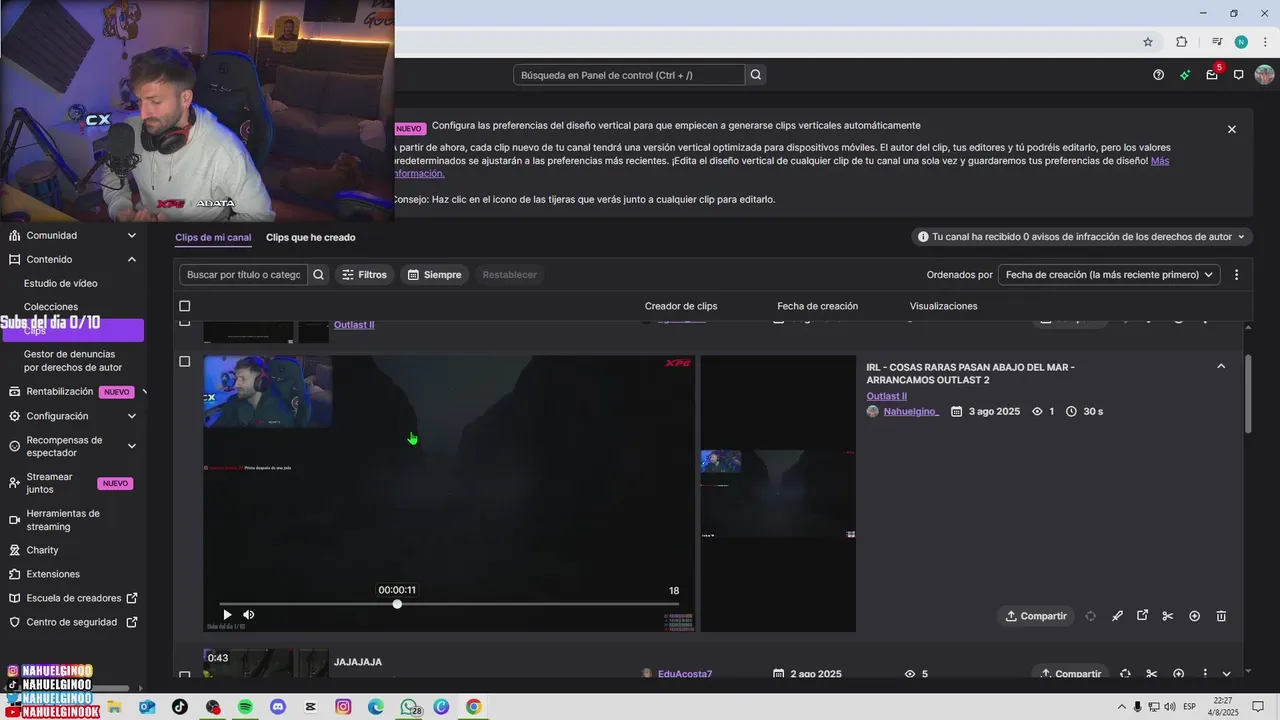
Task: Open the sort order Fecha de creación dropdown
Action: (x=1109, y=275)
